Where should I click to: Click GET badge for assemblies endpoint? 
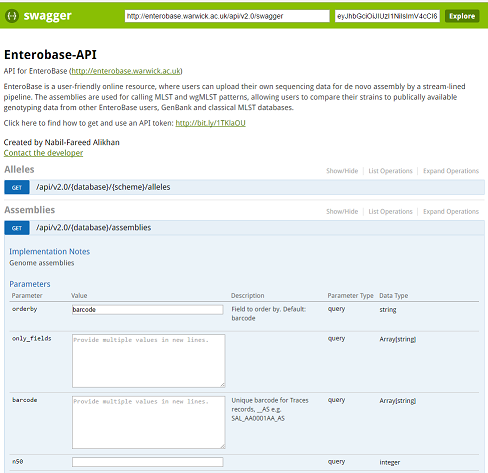point(17,228)
